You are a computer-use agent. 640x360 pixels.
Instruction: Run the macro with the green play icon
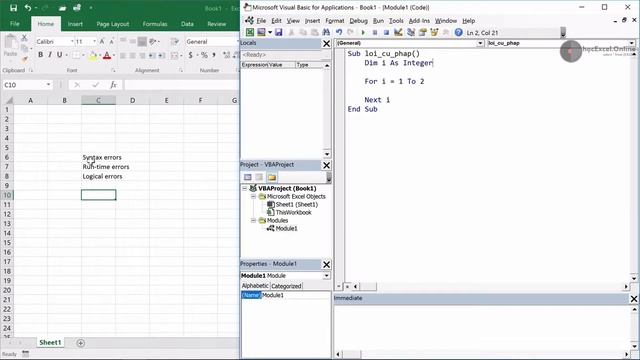pos(363,33)
